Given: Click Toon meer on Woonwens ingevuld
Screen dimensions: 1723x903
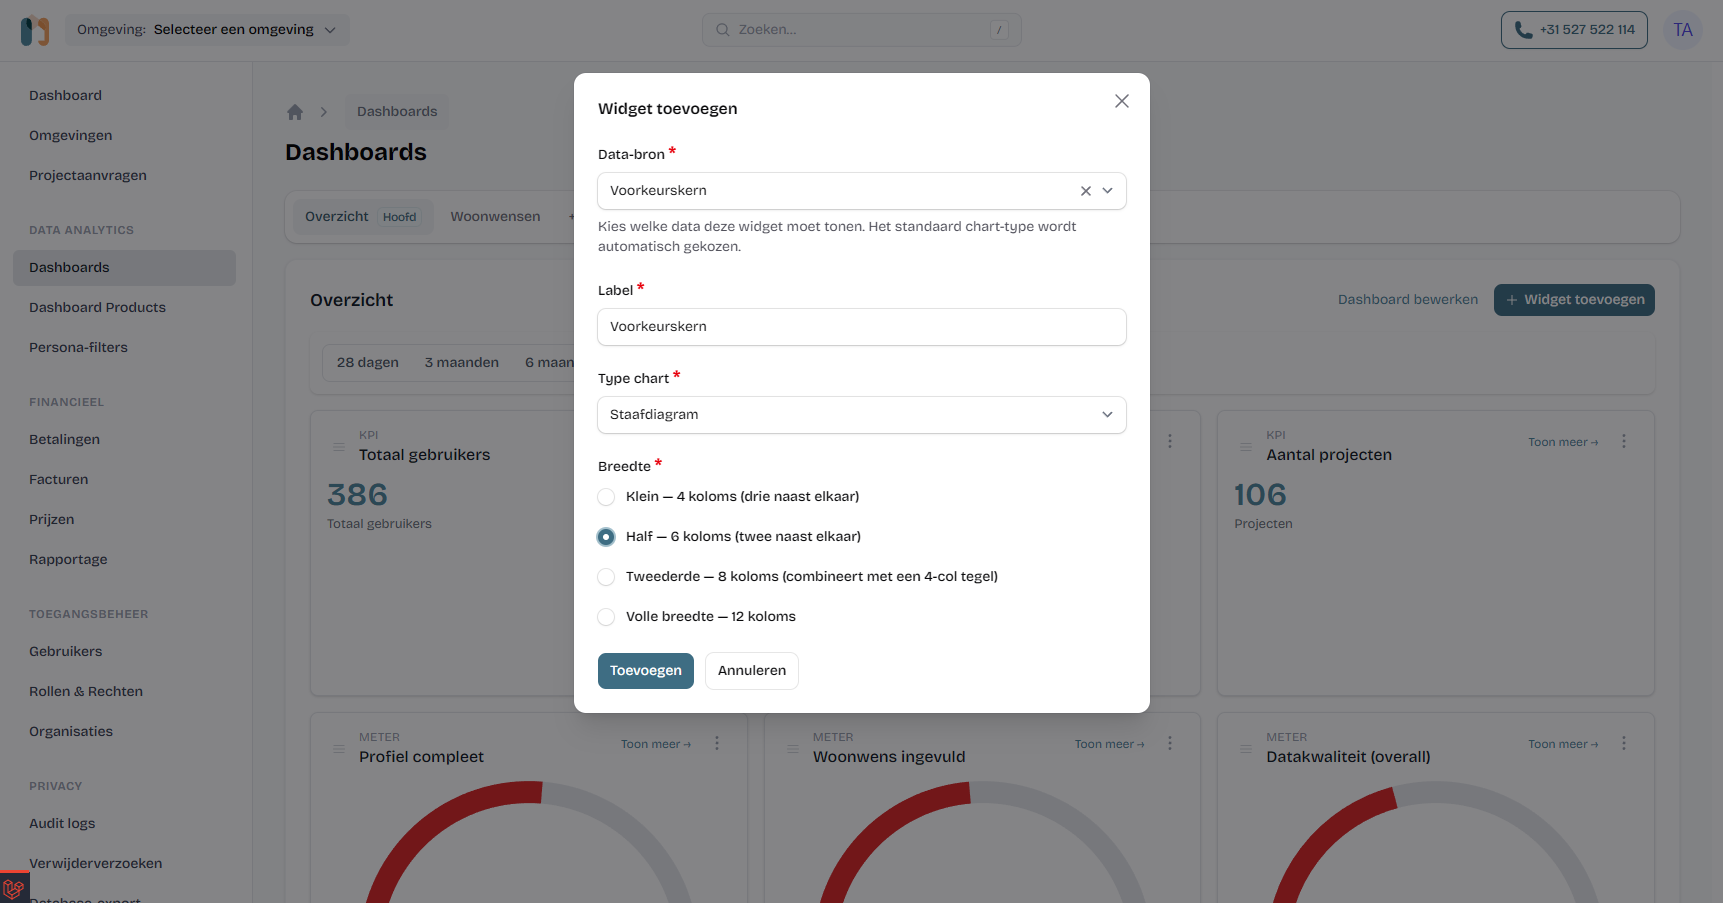Looking at the screenshot, I should tap(1110, 744).
